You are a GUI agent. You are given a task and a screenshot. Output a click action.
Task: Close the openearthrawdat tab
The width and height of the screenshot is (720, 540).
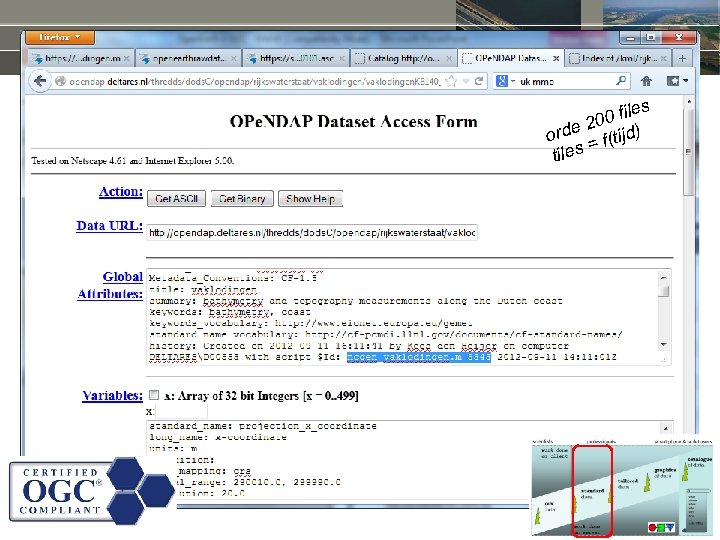pos(234,58)
